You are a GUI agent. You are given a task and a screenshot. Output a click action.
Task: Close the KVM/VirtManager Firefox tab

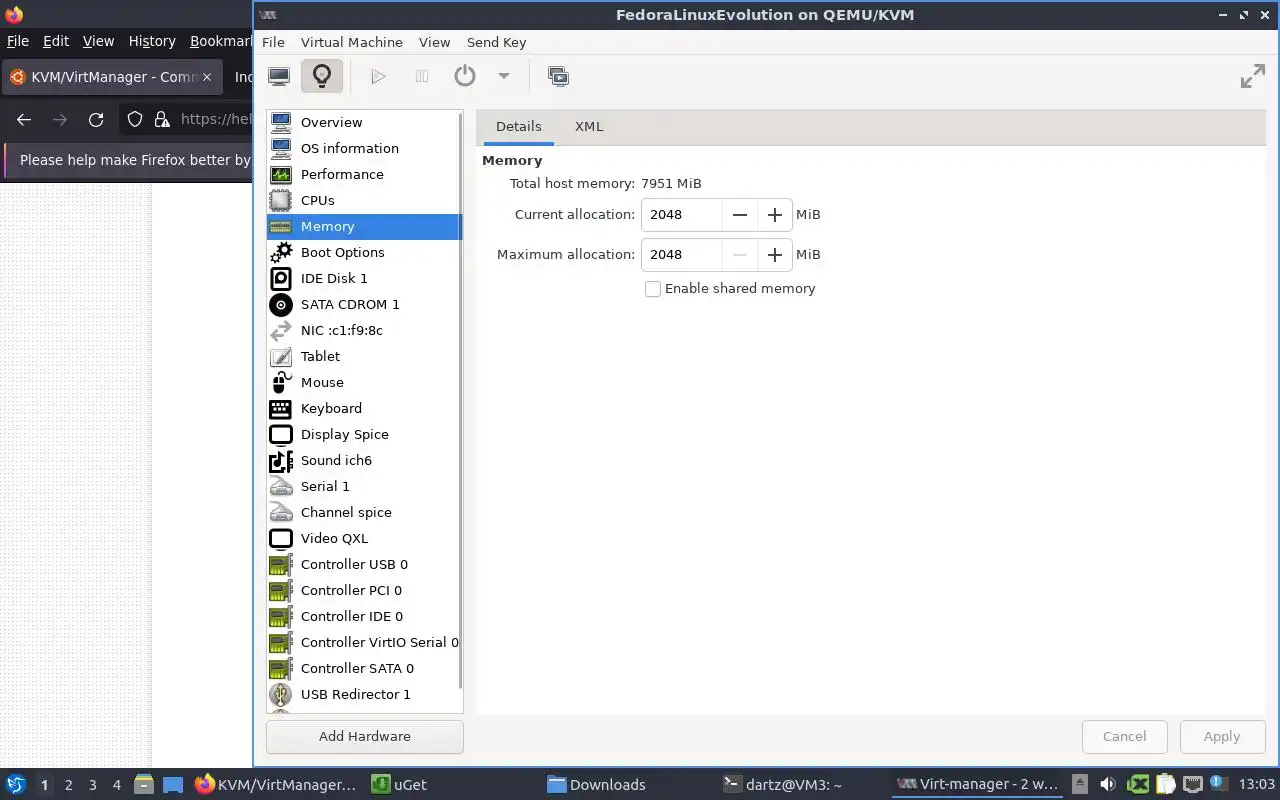pos(207,77)
